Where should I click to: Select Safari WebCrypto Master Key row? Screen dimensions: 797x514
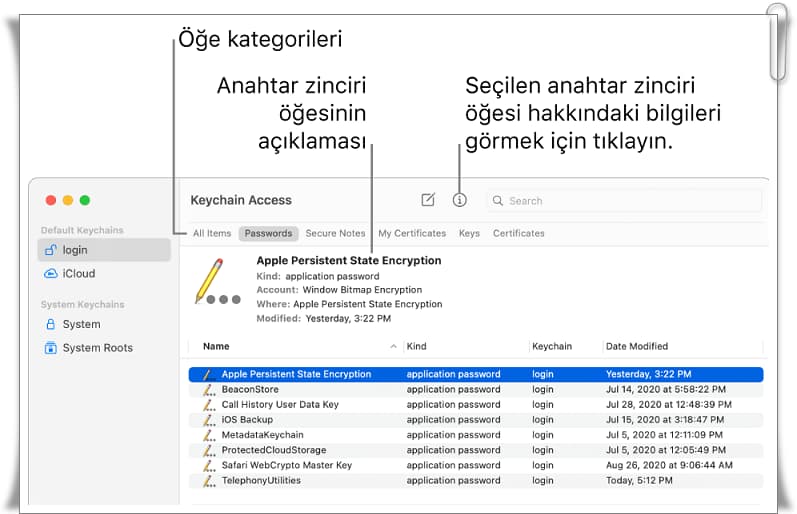[x=476, y=465]
